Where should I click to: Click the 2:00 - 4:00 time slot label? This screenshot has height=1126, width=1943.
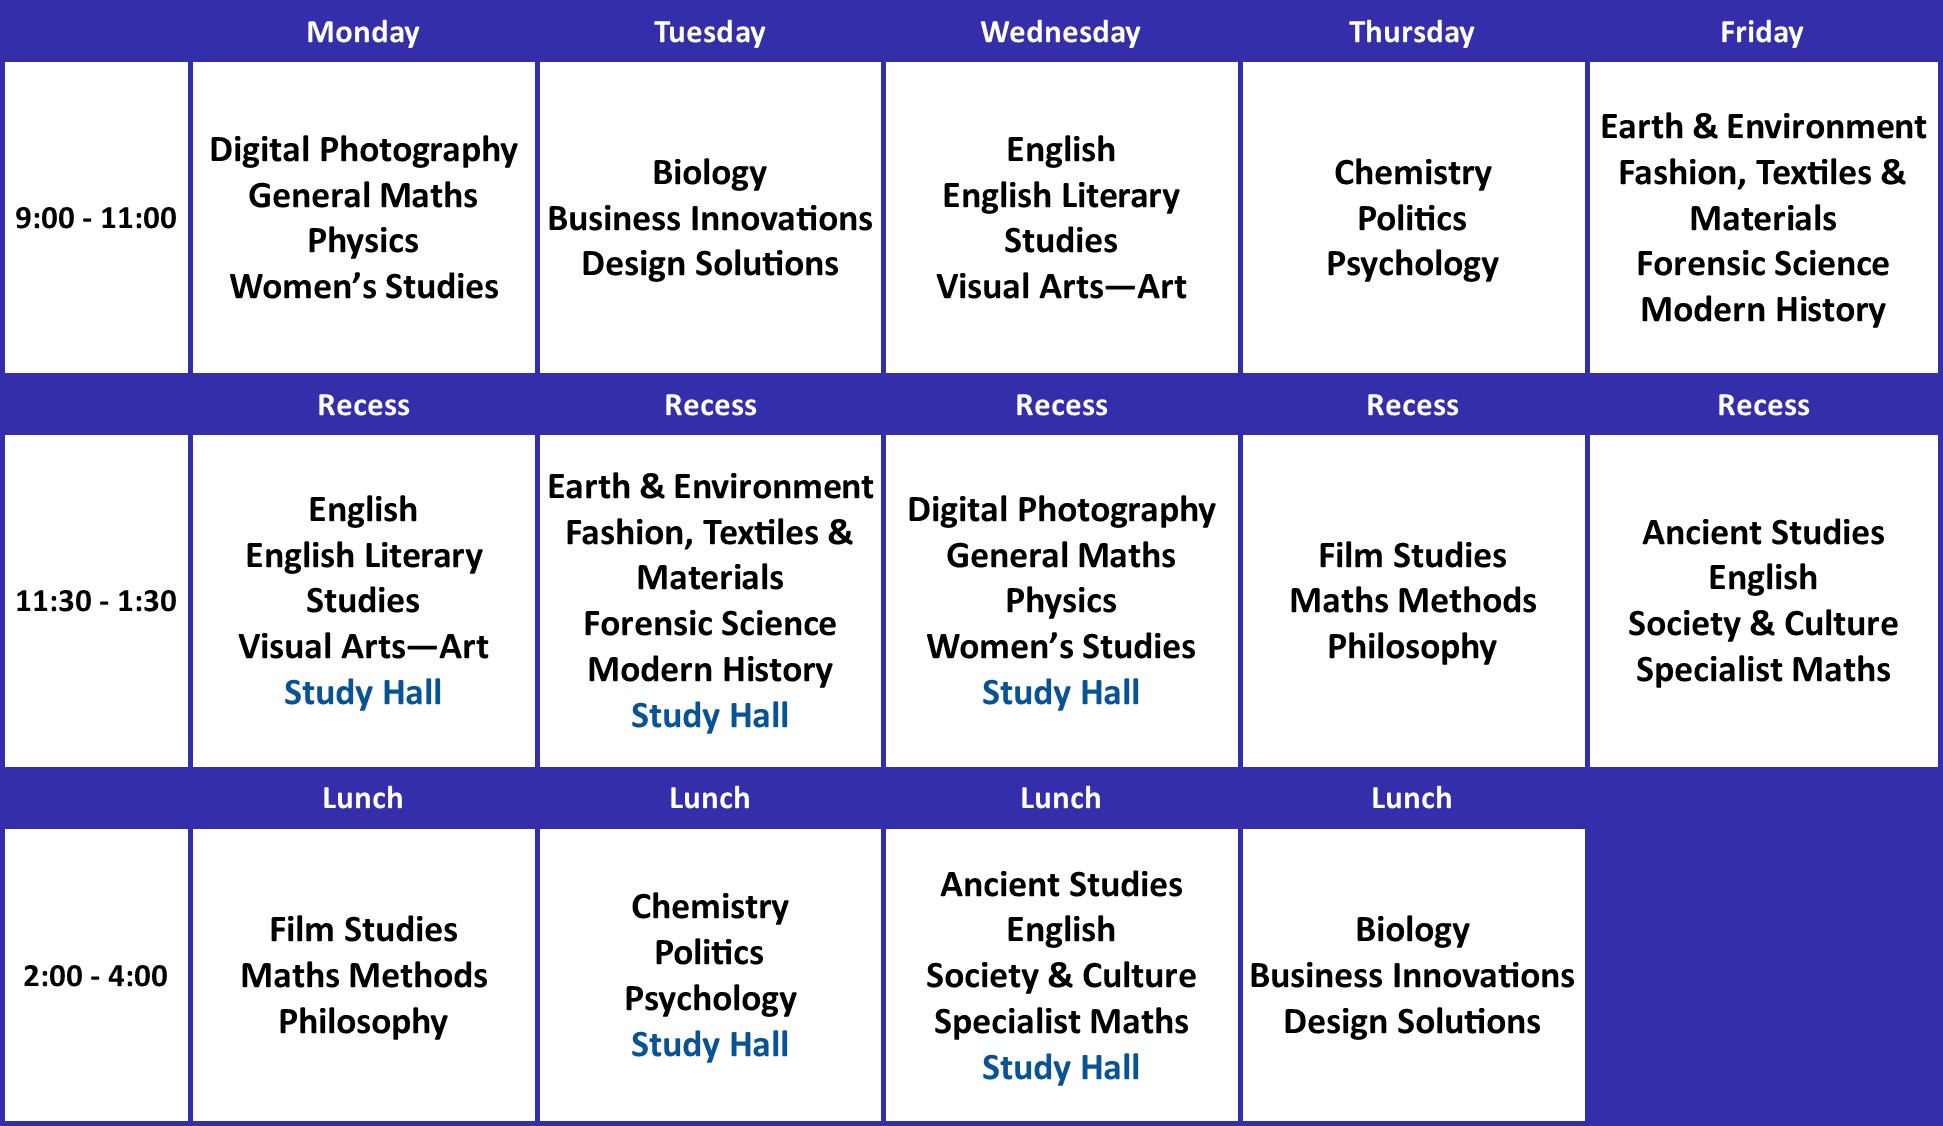pyautogui.click(x=96, y=975)
